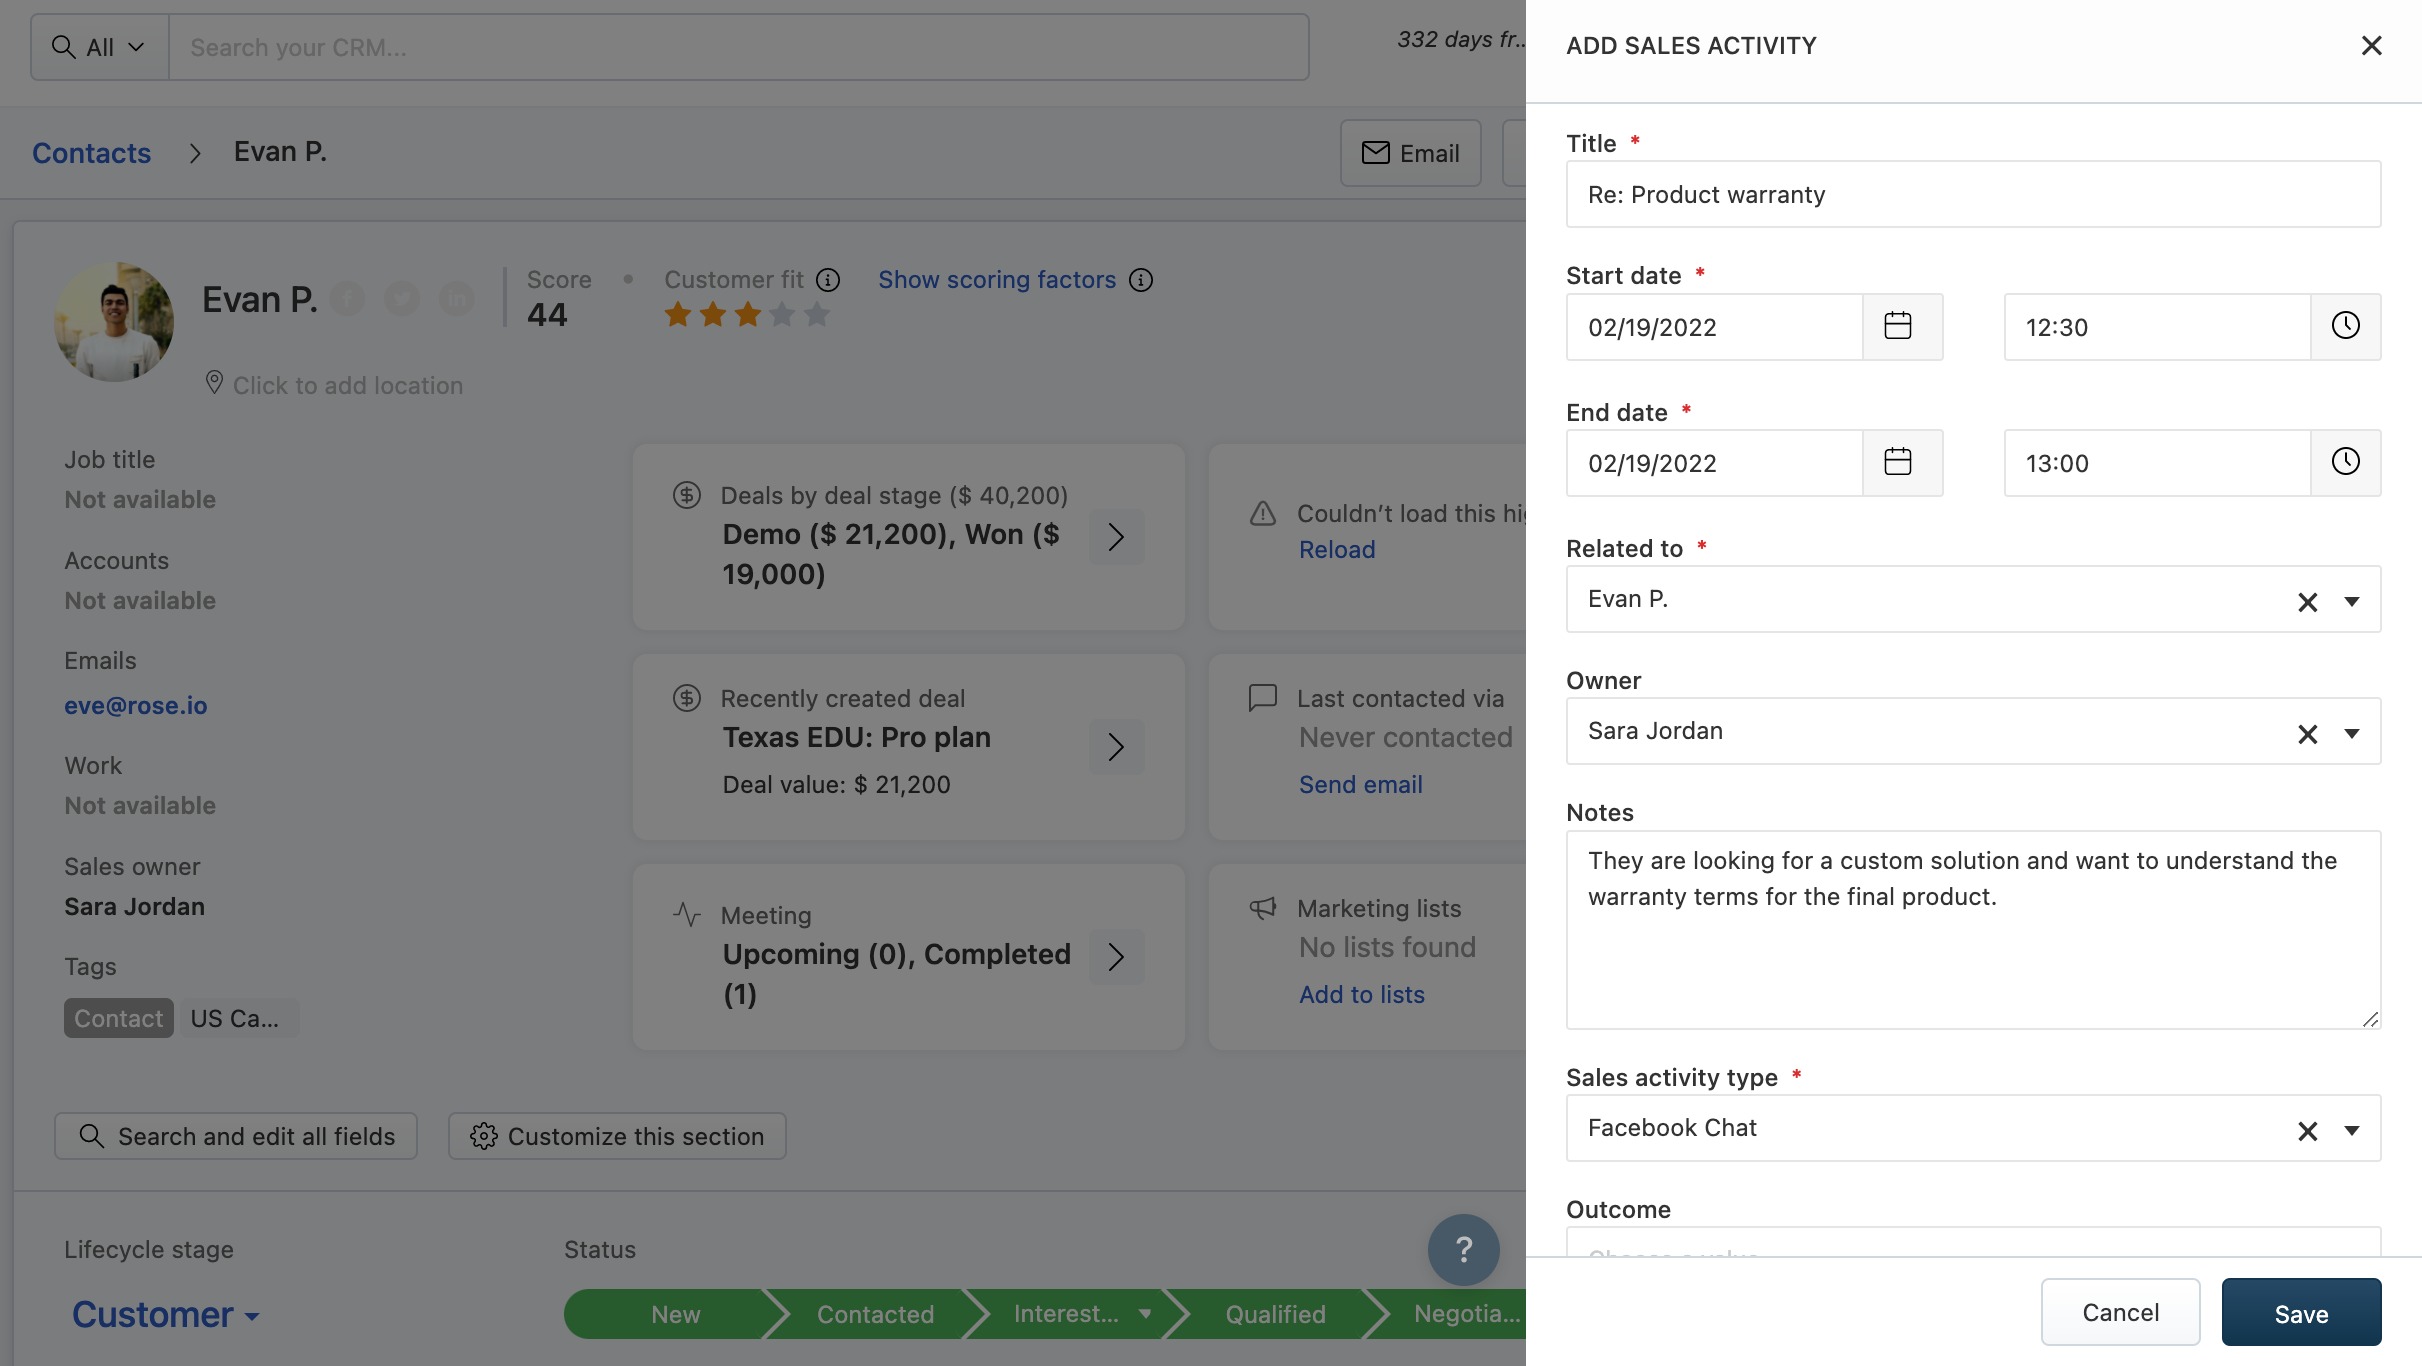Open the All search scope dropdown

click(99, 47)
